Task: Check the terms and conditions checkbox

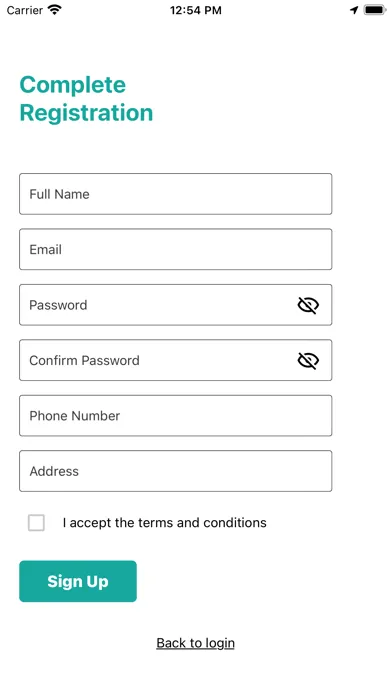Action: coord(36,522)
